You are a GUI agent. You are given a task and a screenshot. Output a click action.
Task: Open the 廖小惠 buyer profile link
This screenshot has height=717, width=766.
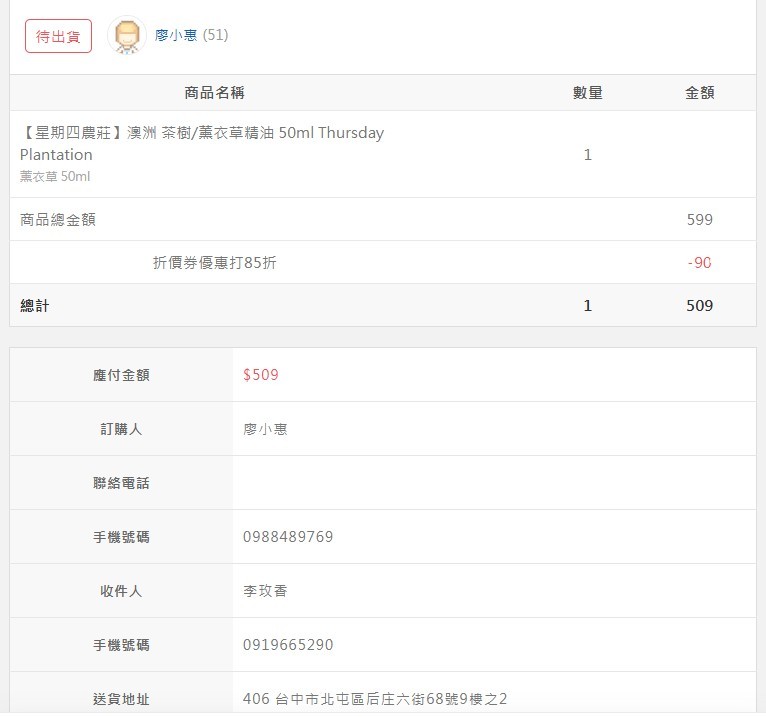pyautogui.click(x=176, y=35)
